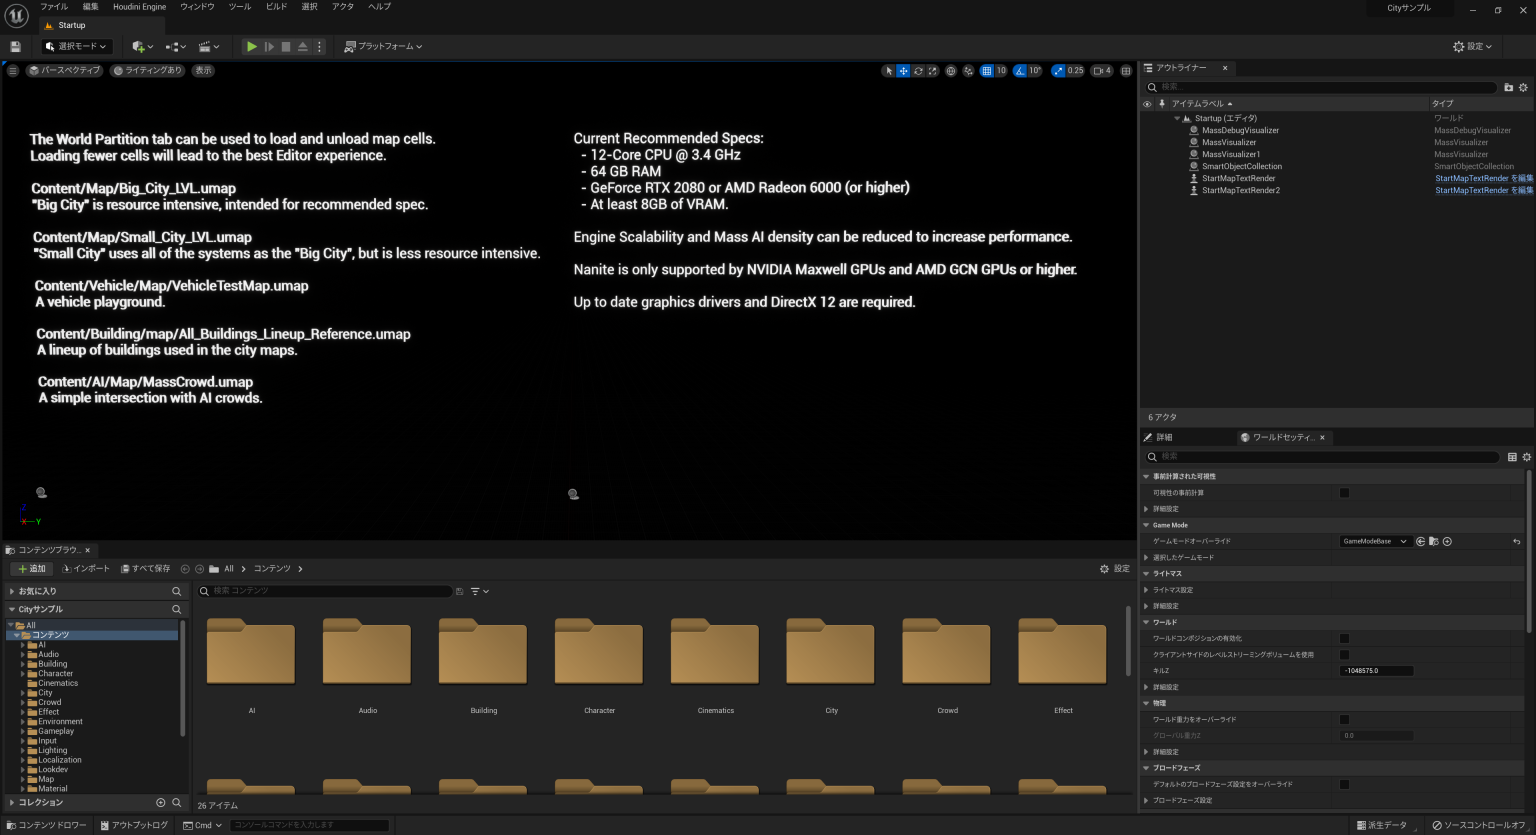The image size is (1536, 835).
Task: Open the Cinematics clapperboard icon
Action: tap(207, 46)
